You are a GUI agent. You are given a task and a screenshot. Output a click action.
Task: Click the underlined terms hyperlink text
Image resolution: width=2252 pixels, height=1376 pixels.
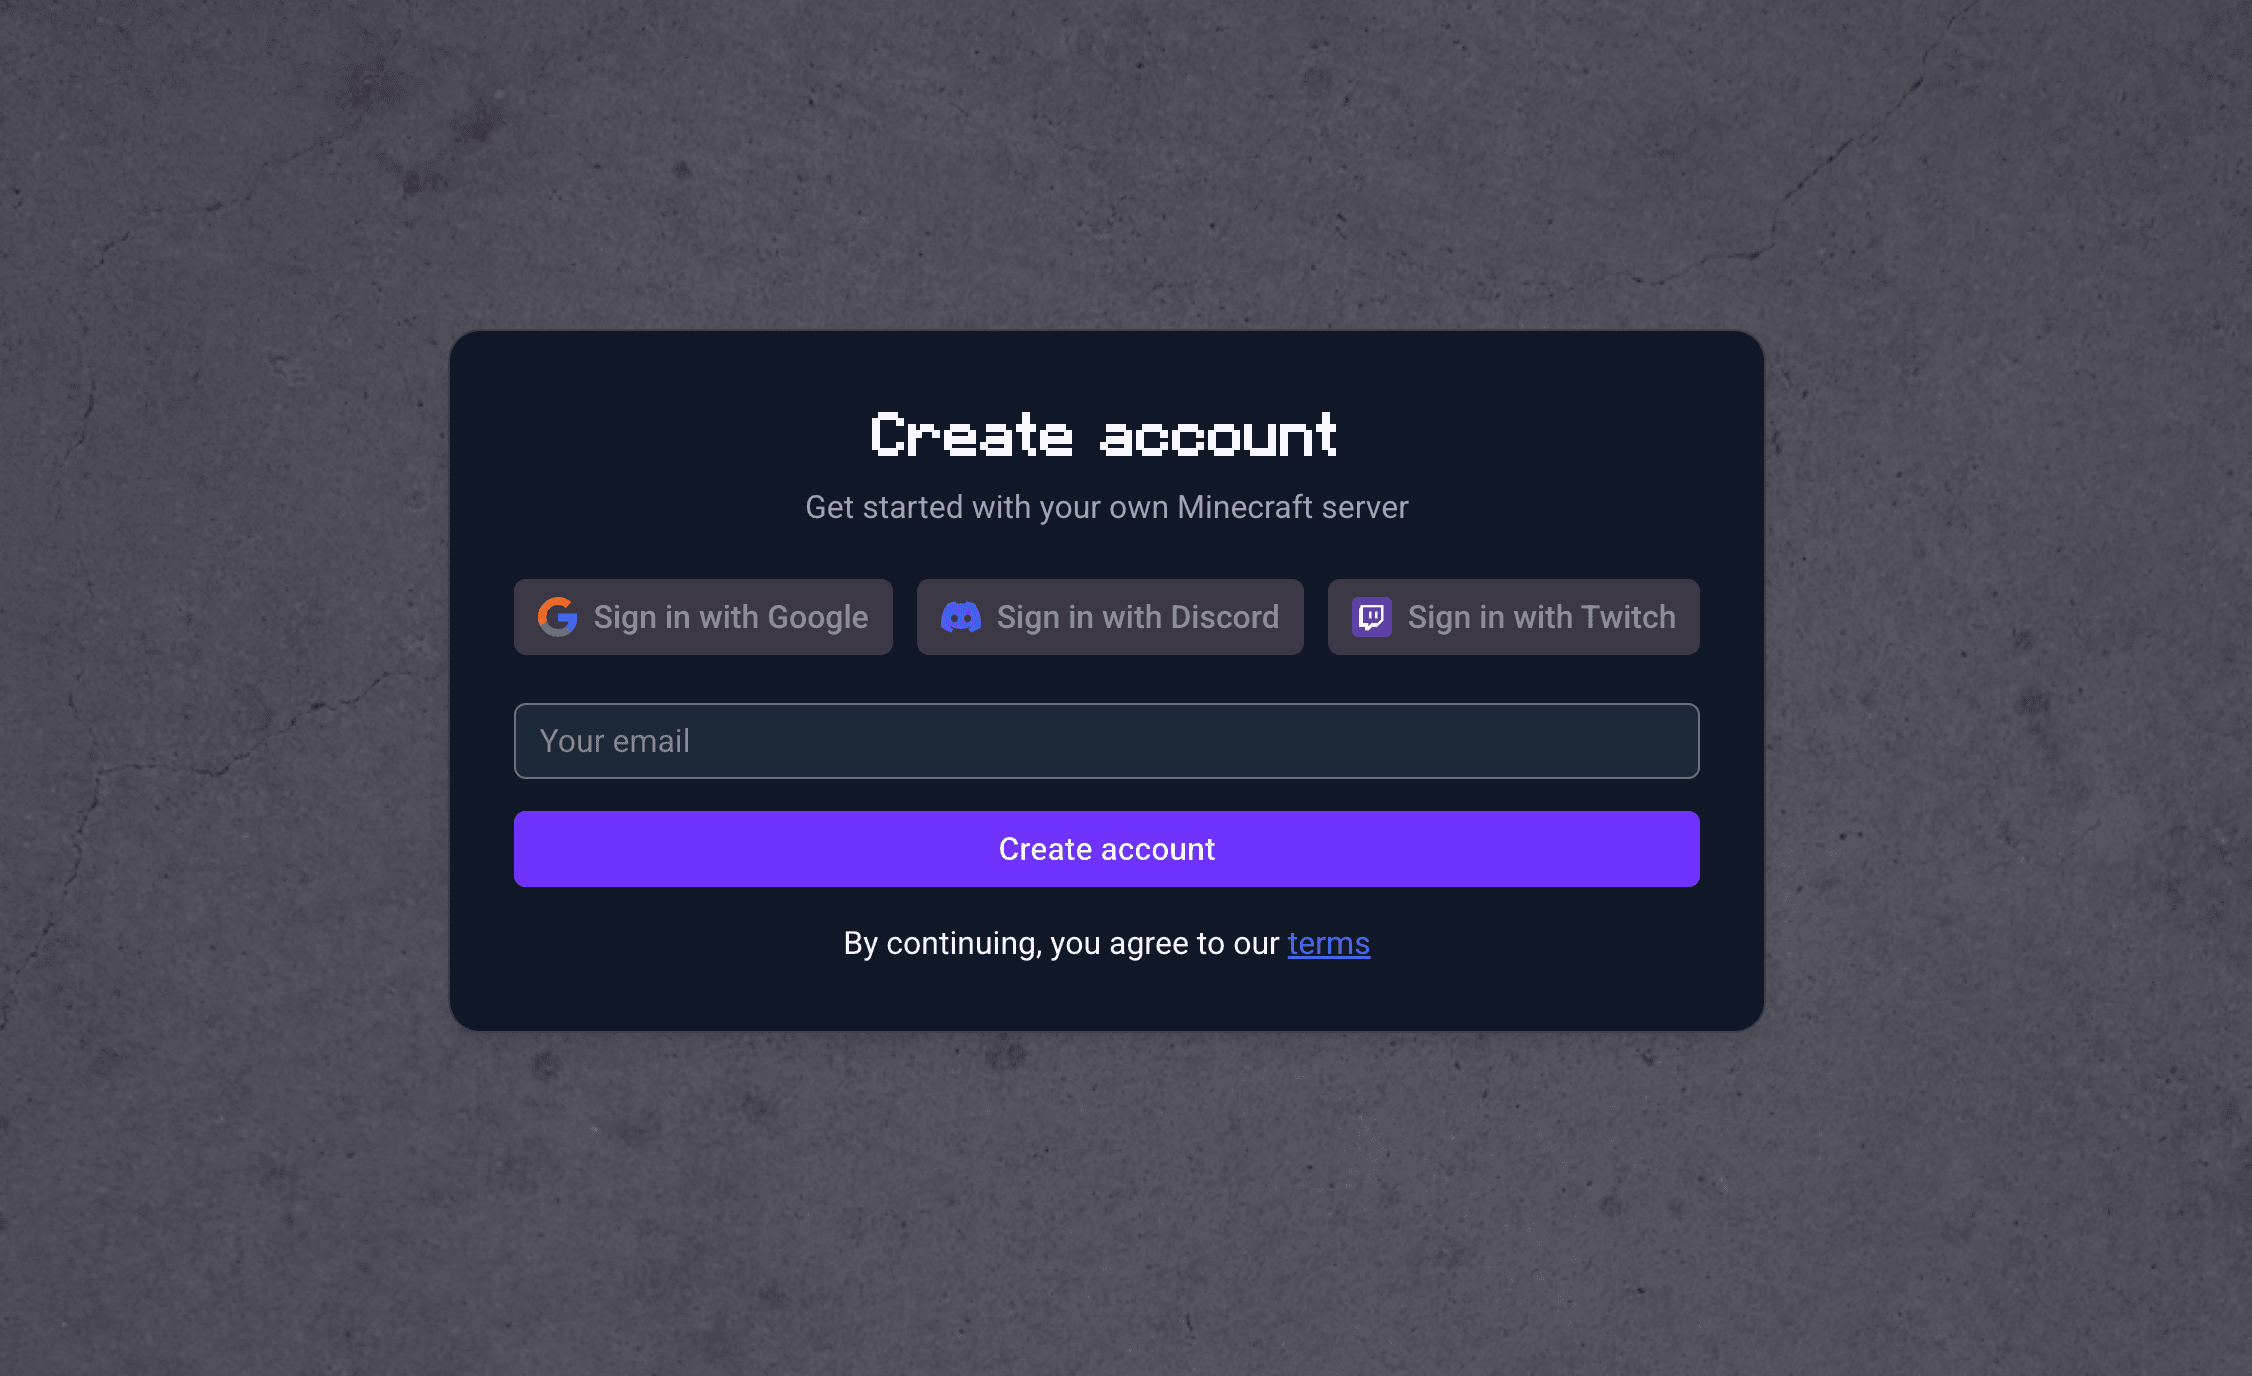(1329, 943)
